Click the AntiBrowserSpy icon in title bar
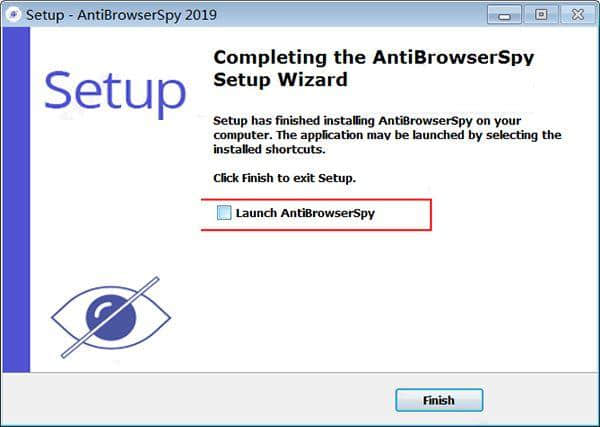 click(14, 15)
